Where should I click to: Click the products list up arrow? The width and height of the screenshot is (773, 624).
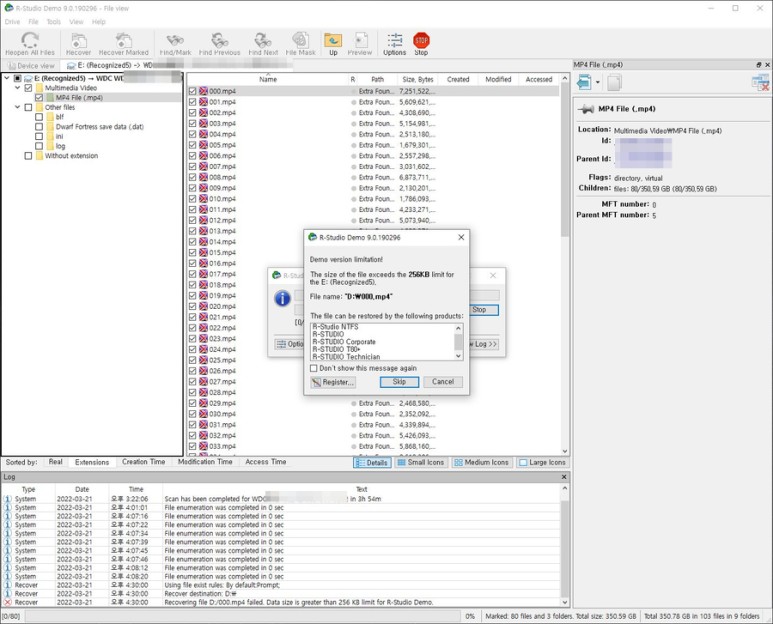458,328
